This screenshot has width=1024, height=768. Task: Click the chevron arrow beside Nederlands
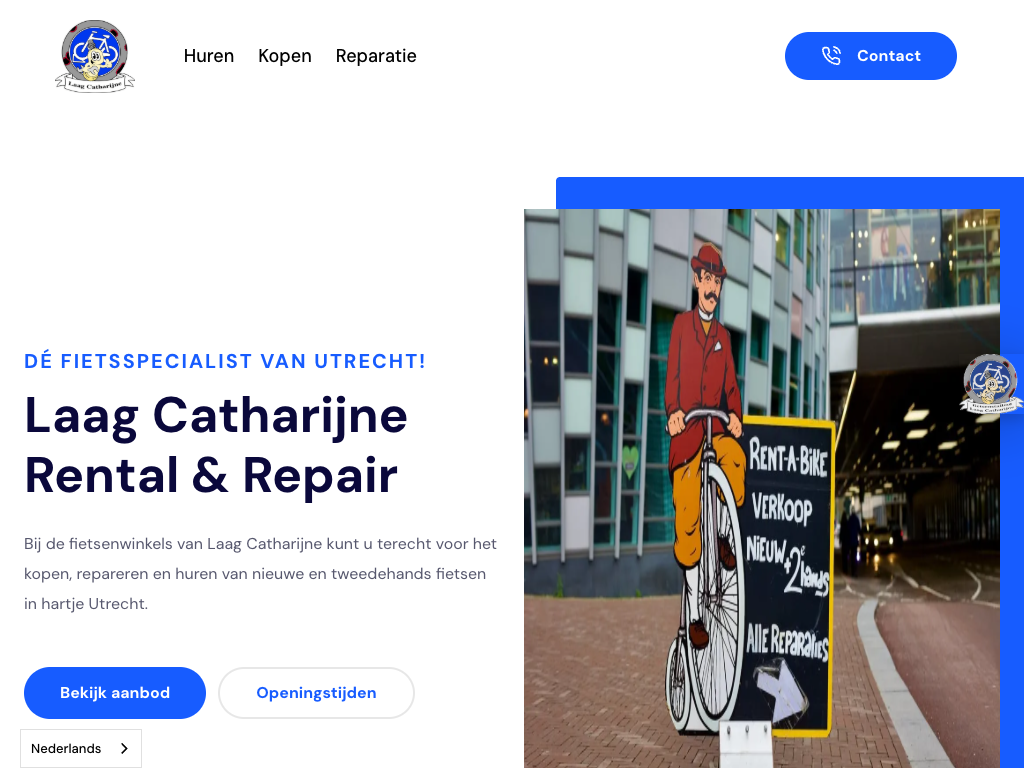(124, 748)
